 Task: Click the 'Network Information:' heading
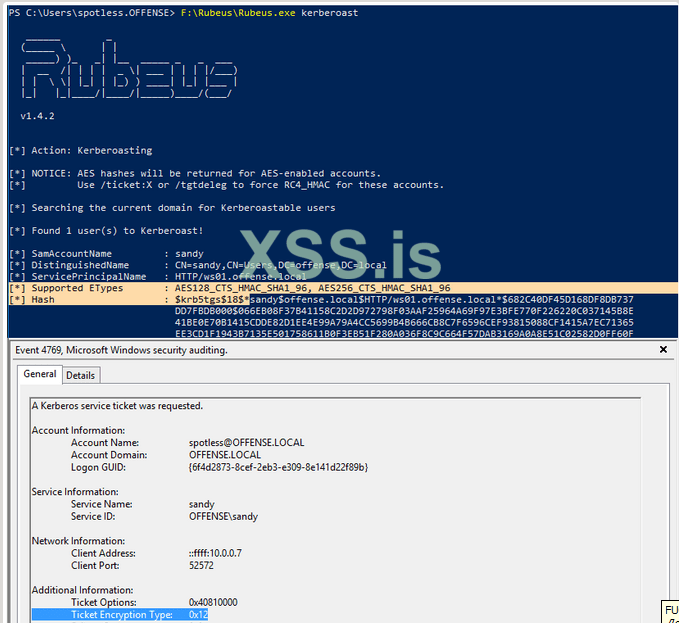click(x=78, y=541)
